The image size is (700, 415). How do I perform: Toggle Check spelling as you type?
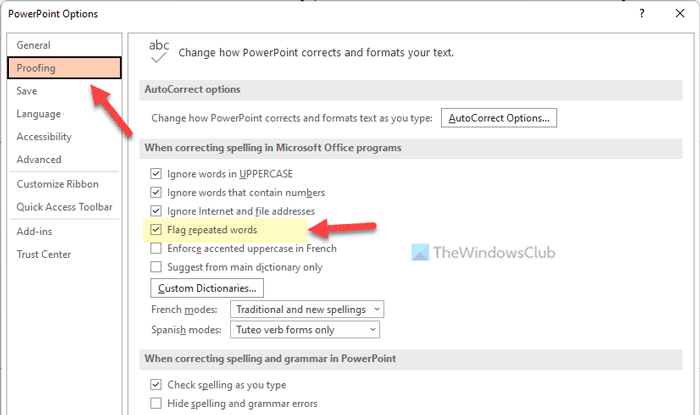pos(156,384)
